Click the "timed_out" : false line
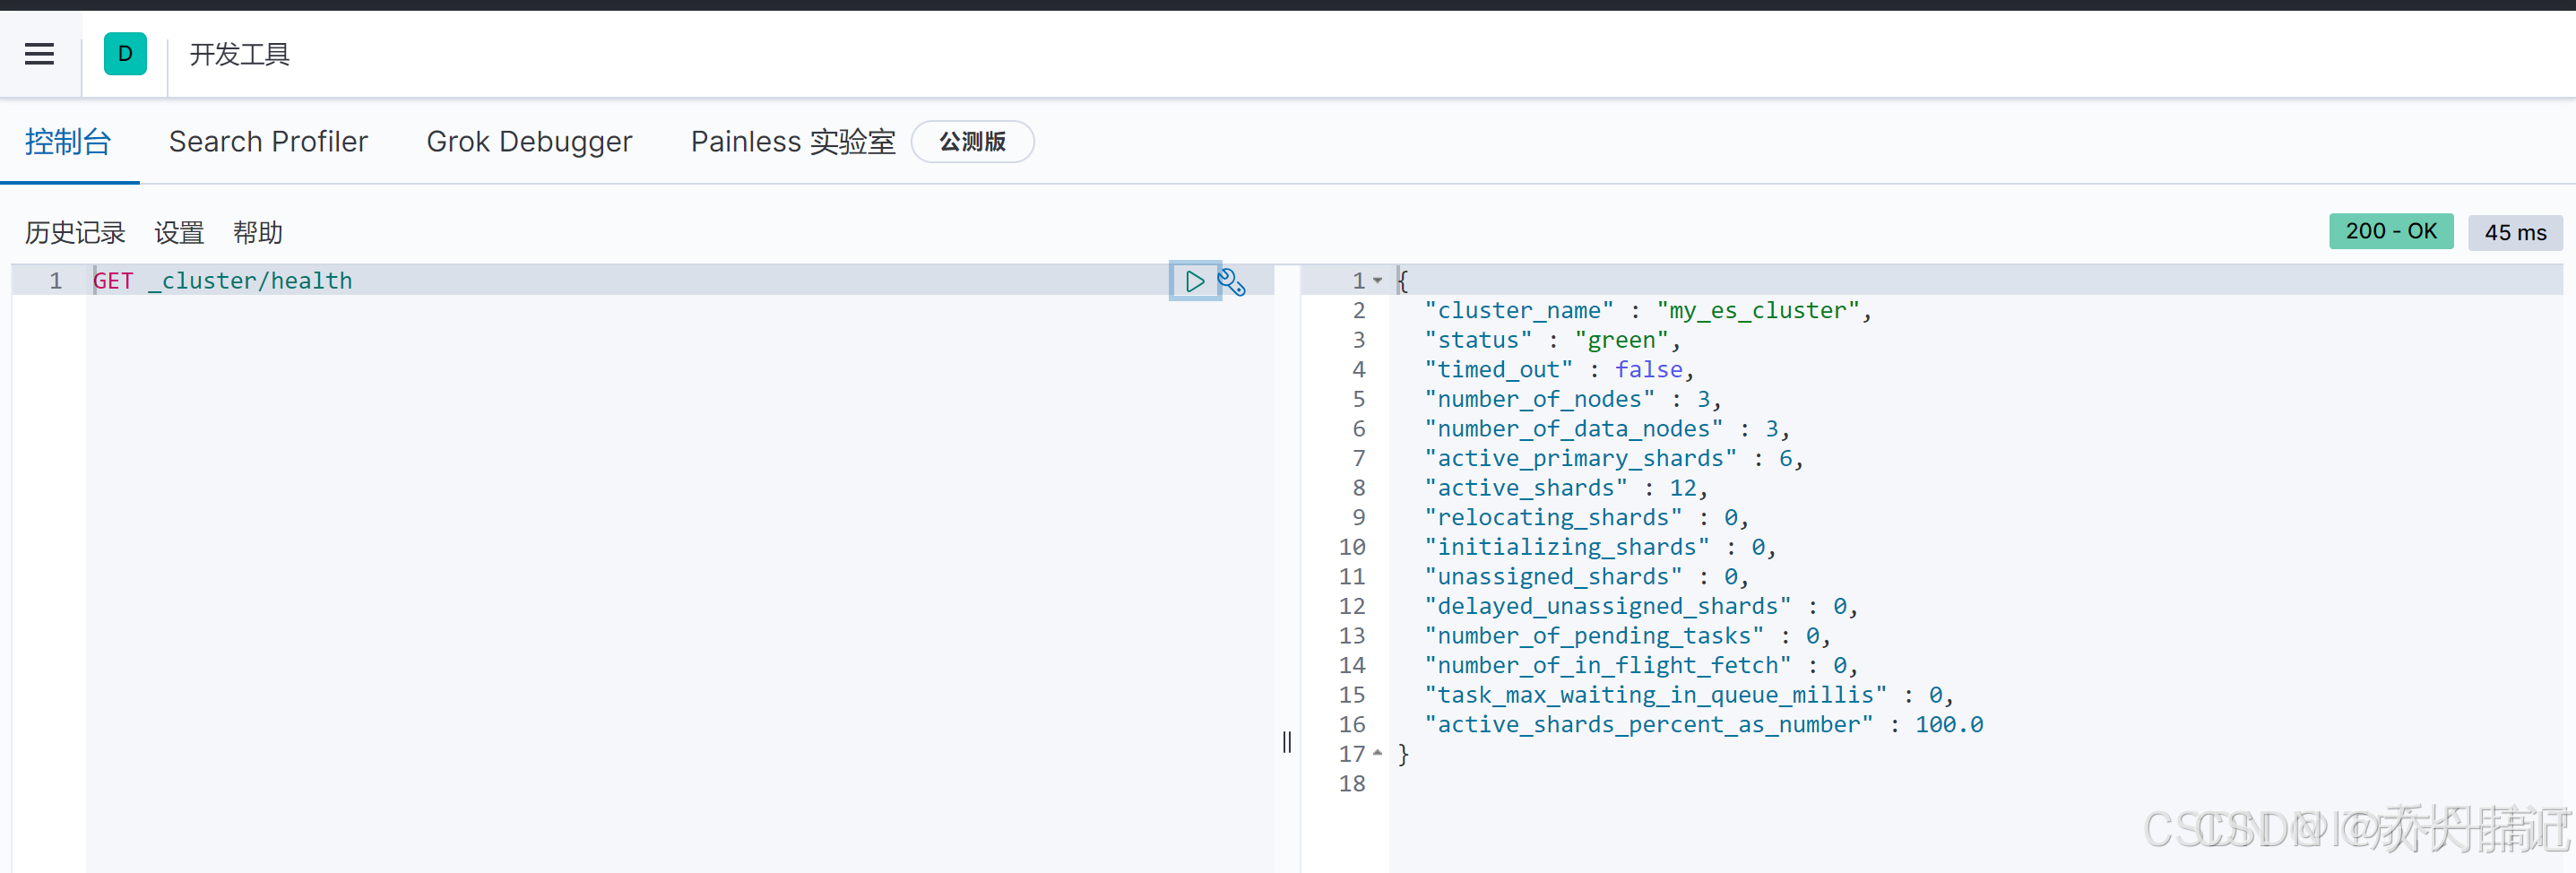The image size is (2576, 873). (x=1559, y=370)
